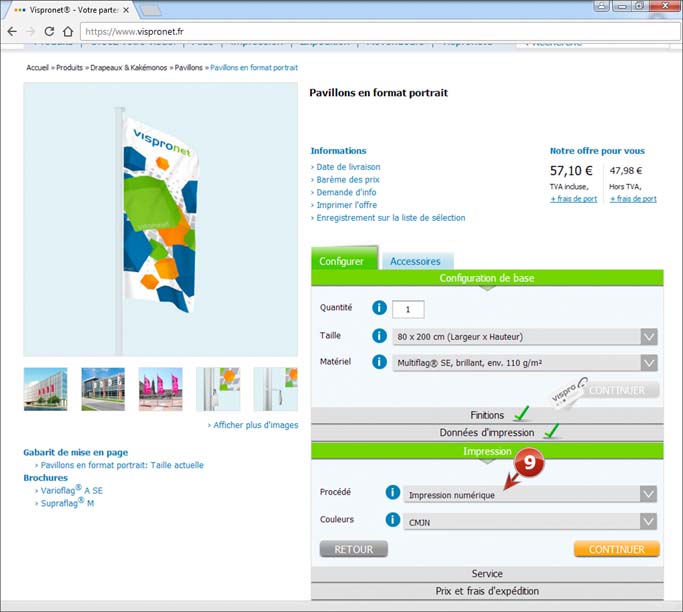This screenshot has height=612, width=683.
Task: Expand the Finitions section
Action: [487, 415]
